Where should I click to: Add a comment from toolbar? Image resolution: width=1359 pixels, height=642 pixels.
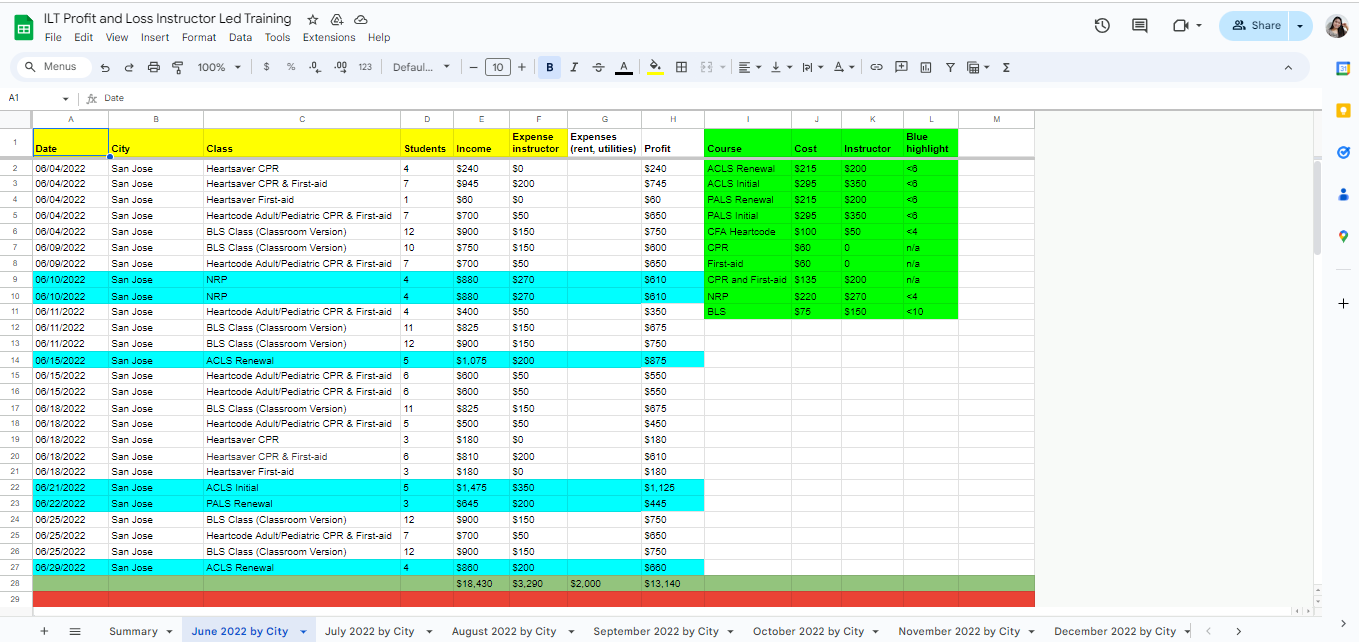point(901,67)
